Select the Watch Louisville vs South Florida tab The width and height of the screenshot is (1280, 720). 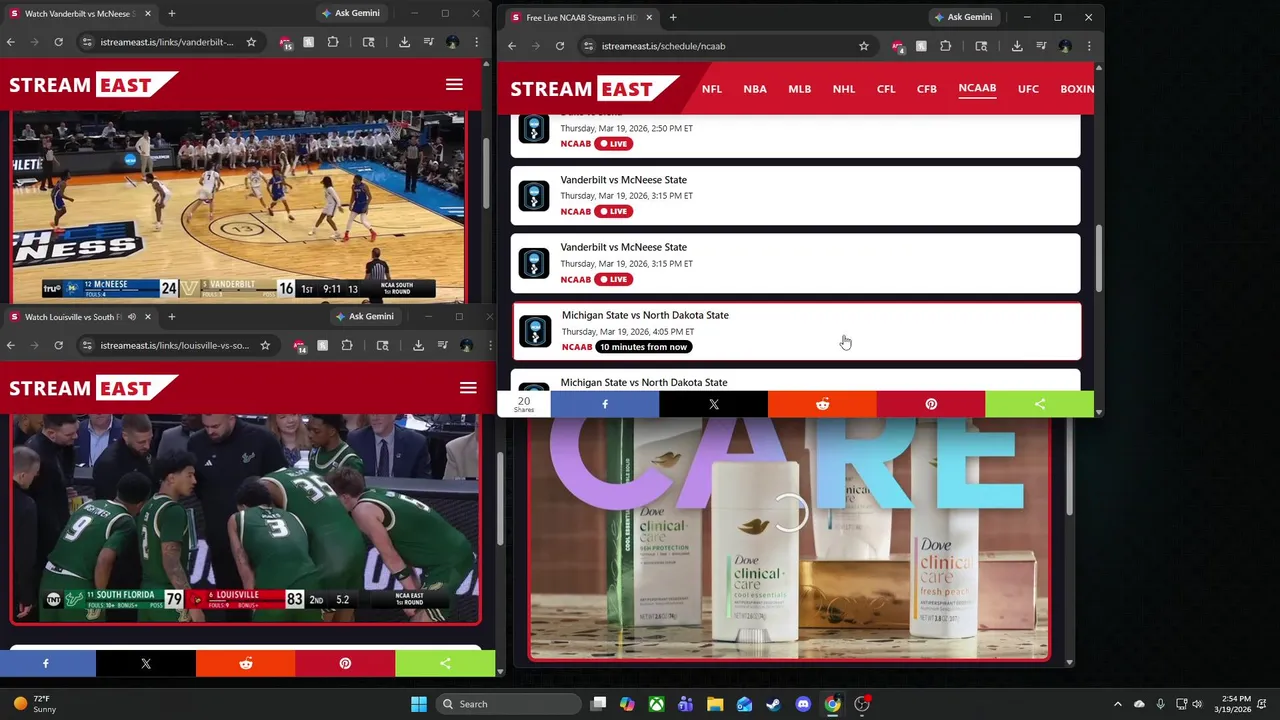pyautogui.click(x=78, y=316)
